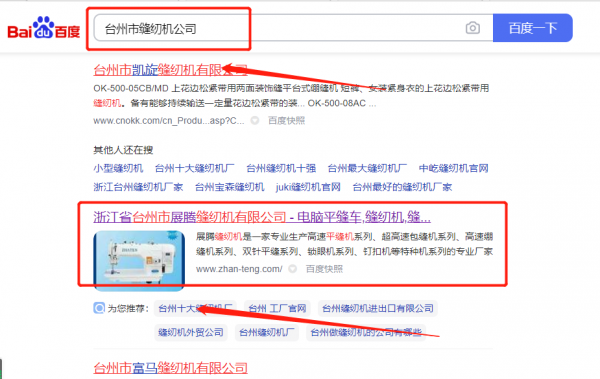Image resolution: width=600 pixels, height=379 pixels.
Task: Select recommended tag 台州做缝纫机的公司有哪些
Action: [x=366, y=332]
